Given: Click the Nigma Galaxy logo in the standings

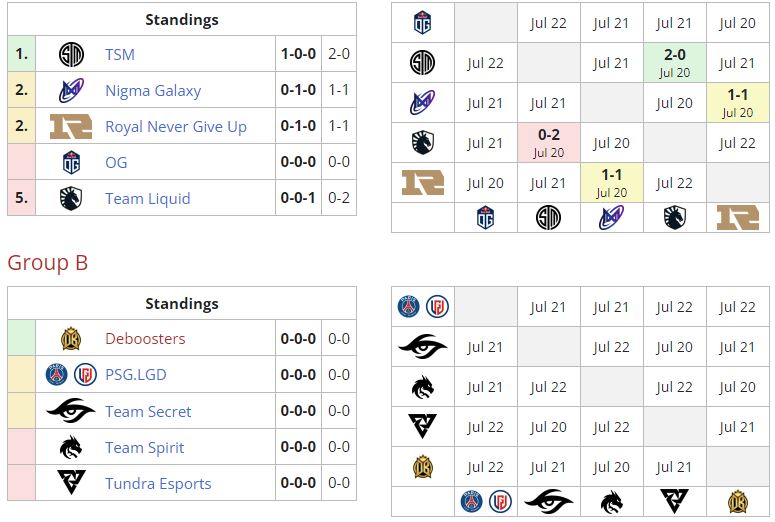Looking at the screenshot, I should point(71,90).
